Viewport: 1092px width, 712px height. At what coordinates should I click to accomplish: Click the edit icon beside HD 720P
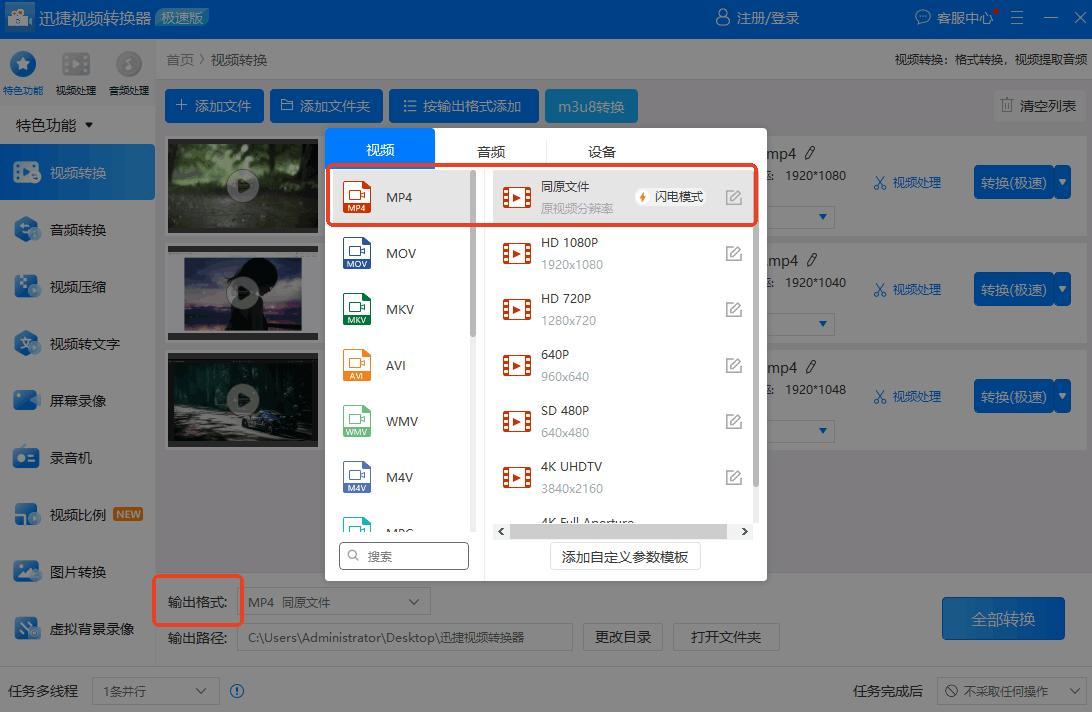click(x=733, y=310)
